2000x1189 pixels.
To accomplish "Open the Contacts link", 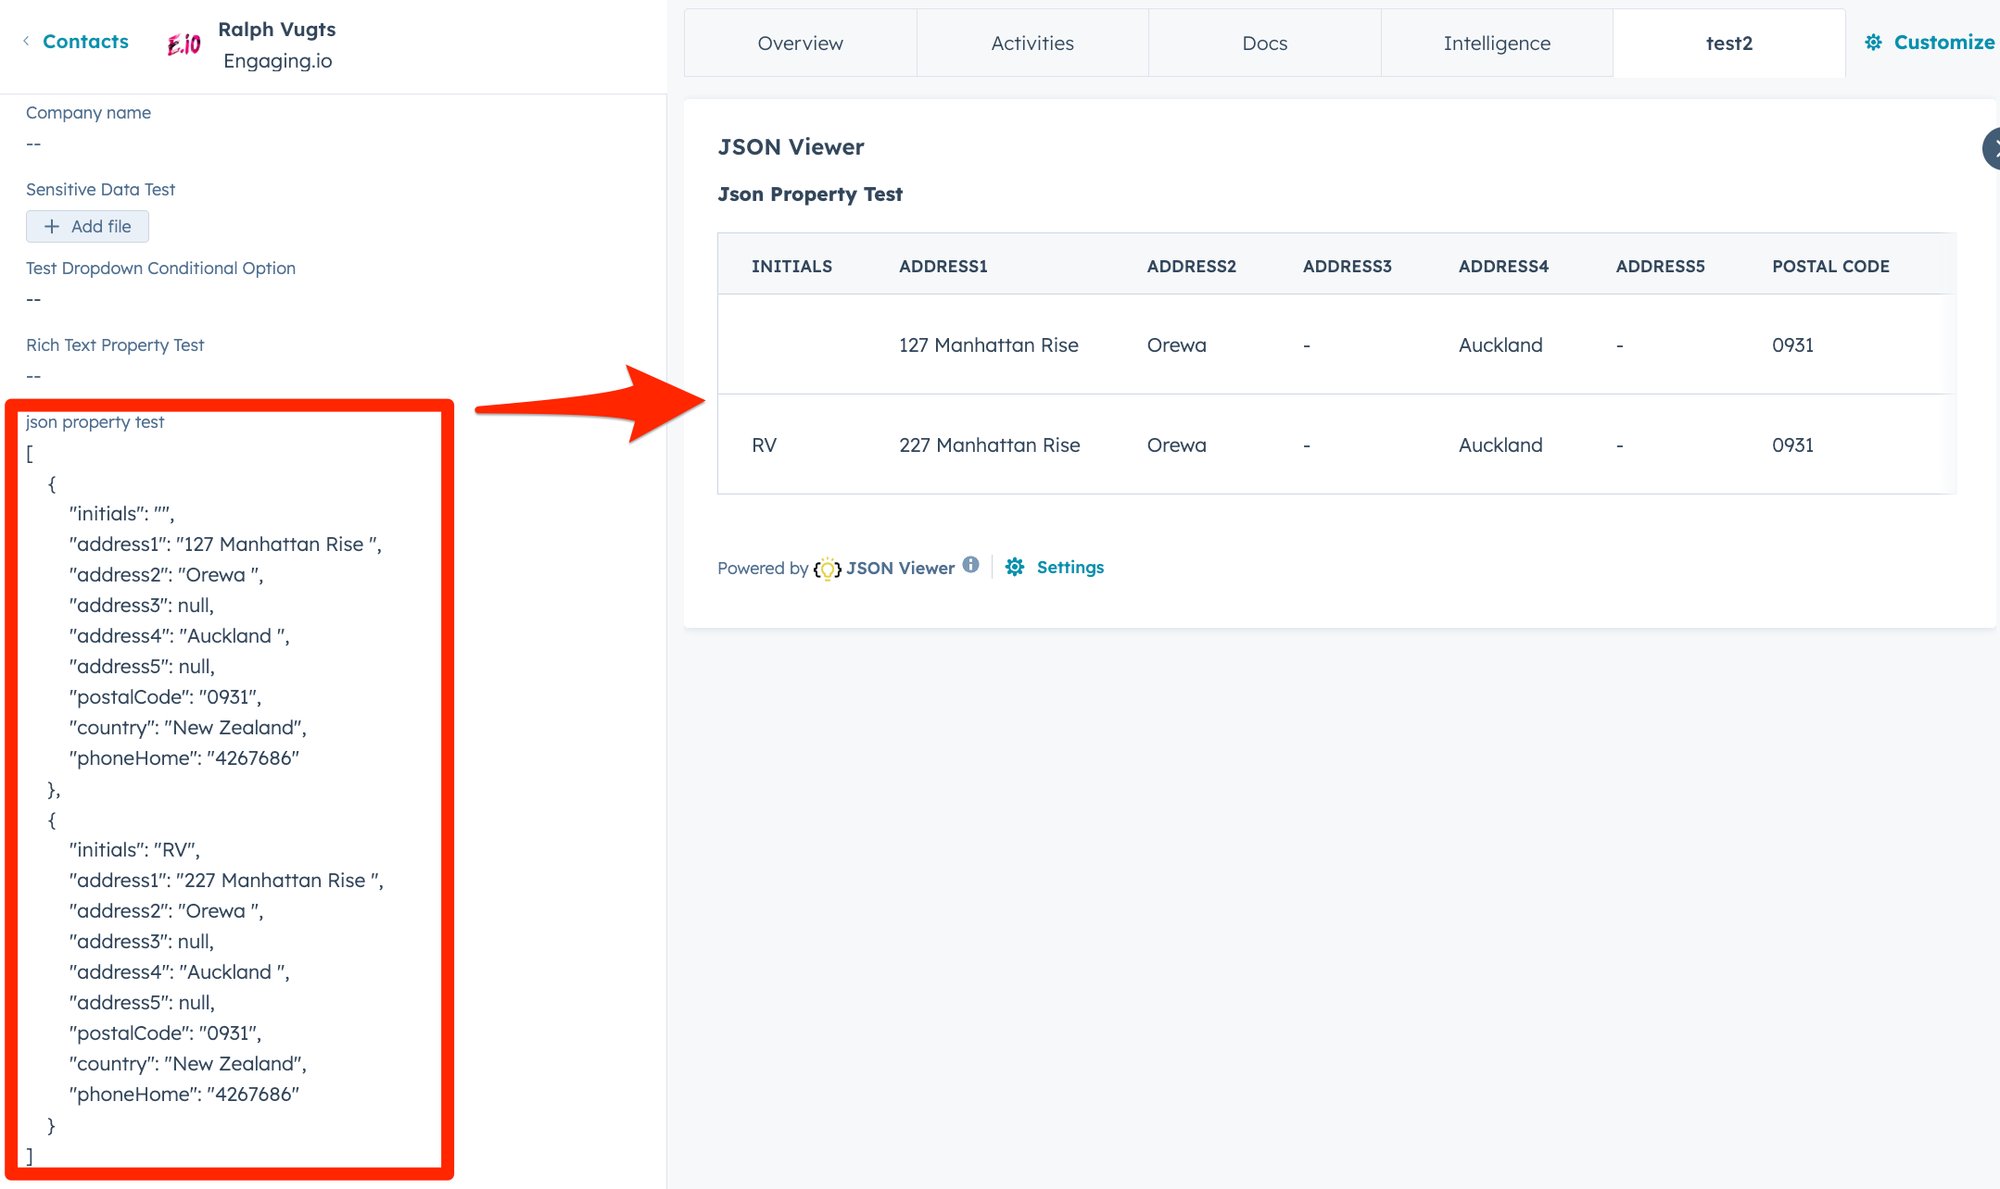I will (x=85, y=41).
